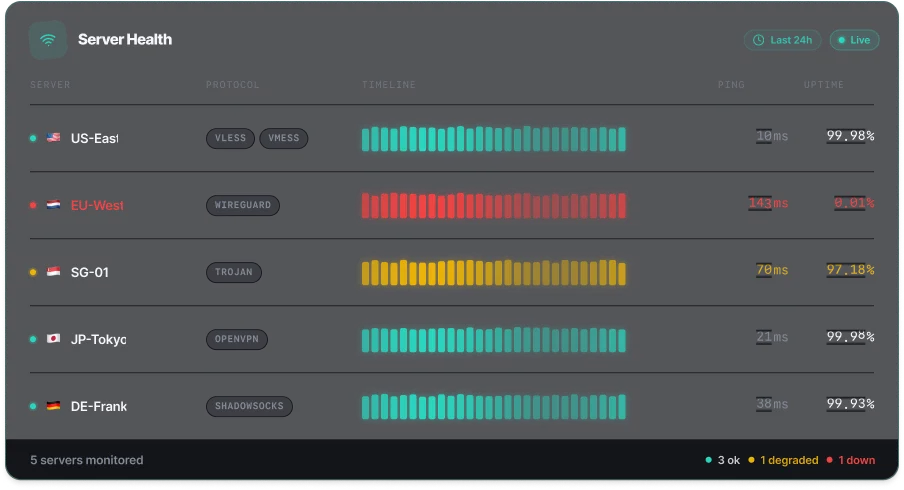The image size is (904, 490).
Task: Click the "3 ok" status summary
Action: pos(723,460)
